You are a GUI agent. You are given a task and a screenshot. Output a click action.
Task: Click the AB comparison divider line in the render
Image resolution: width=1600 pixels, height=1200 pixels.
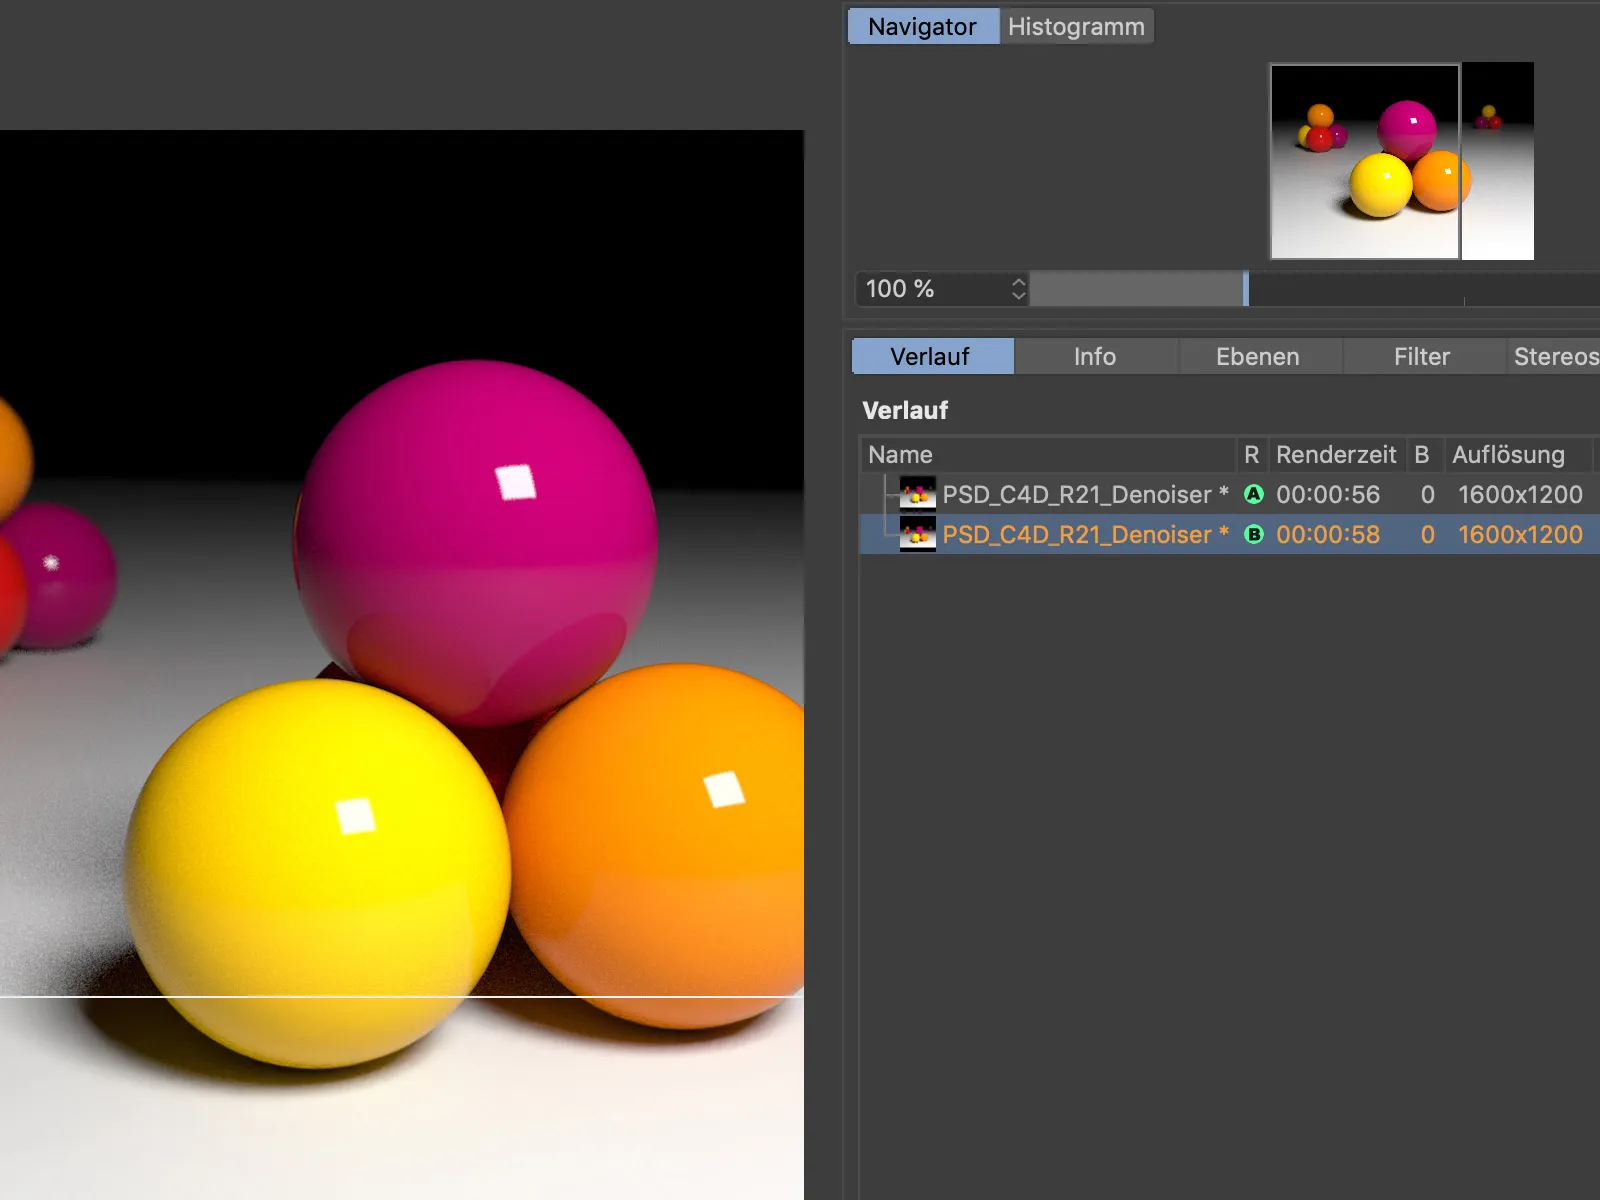402,996
